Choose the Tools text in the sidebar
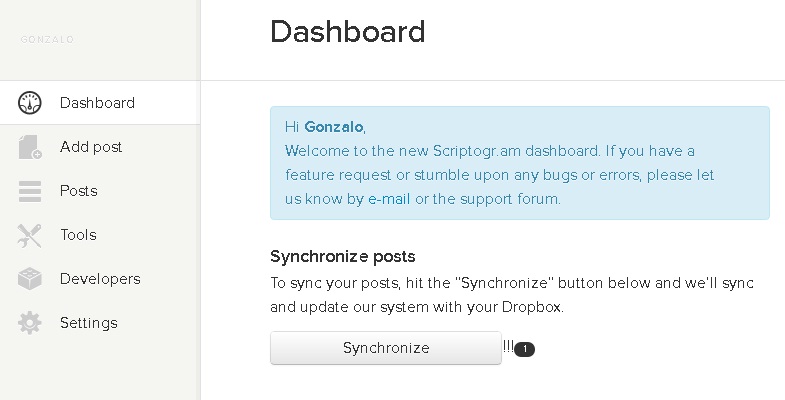This screenshot has height=400, width=785. pyautogui.click(x=78, y=235)
